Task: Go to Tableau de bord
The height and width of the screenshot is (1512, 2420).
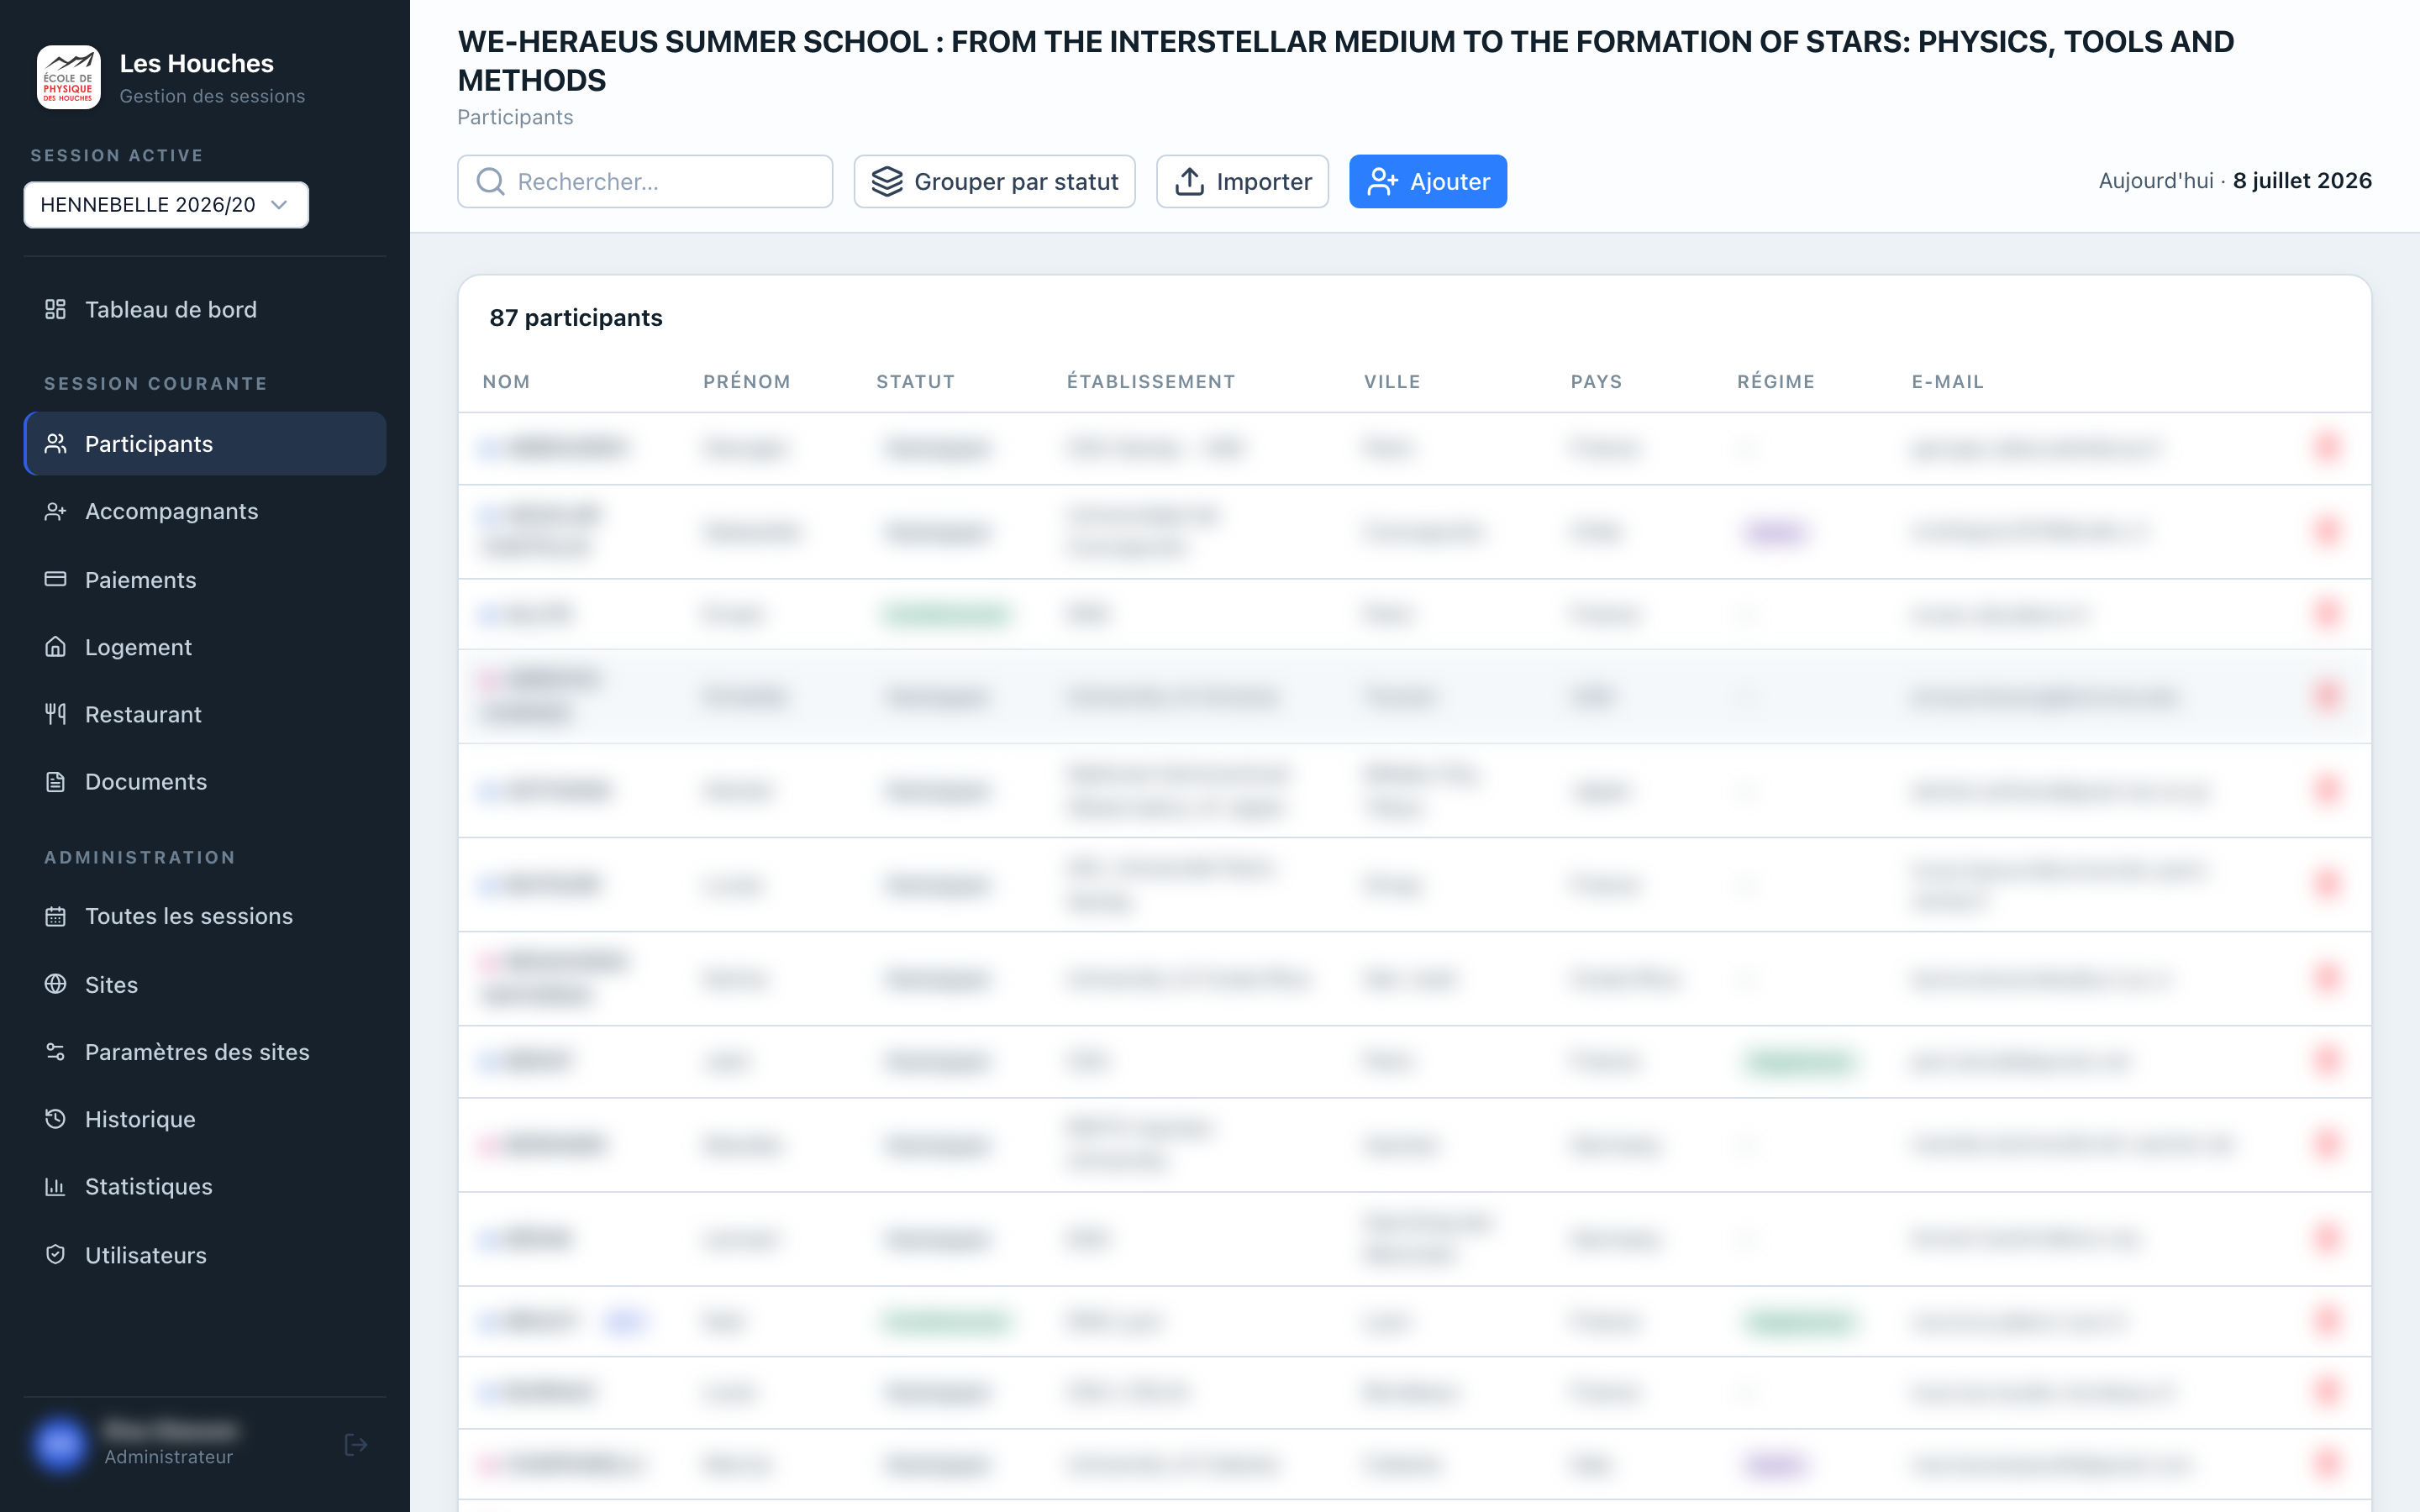Action: 205,309
